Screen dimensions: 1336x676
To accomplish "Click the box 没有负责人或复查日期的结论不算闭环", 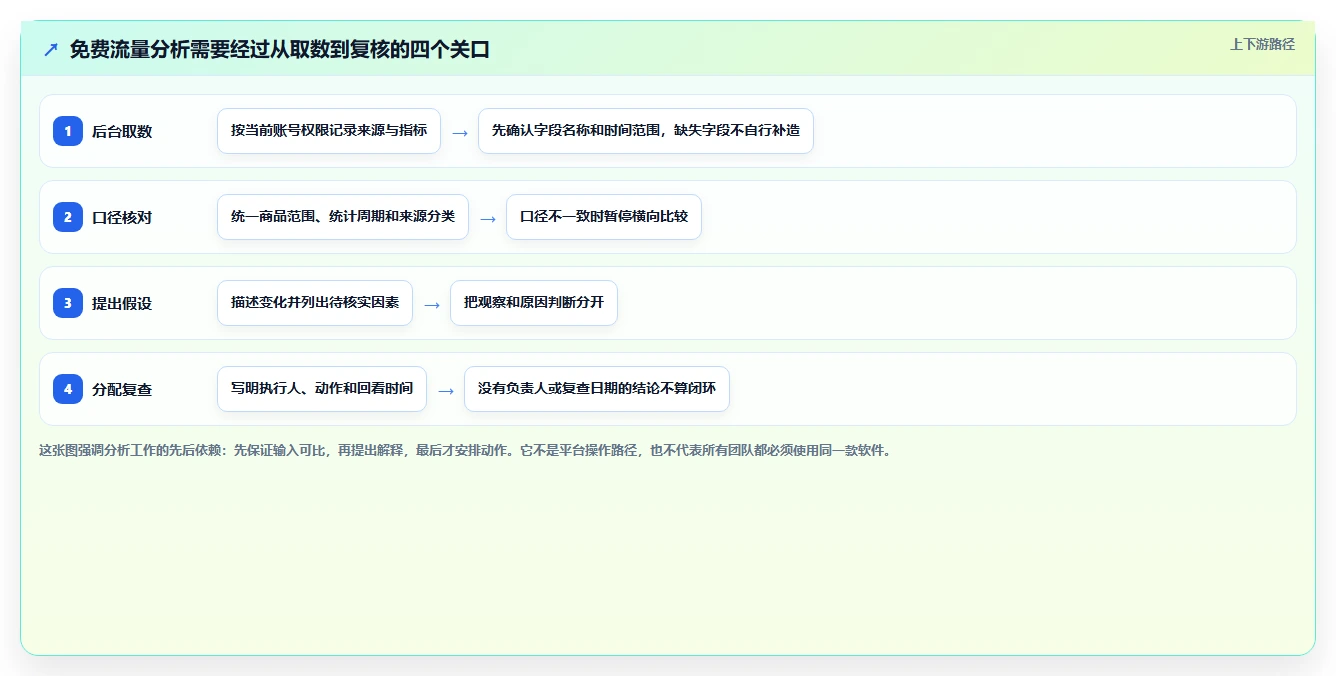I will [x=597, y=389].
